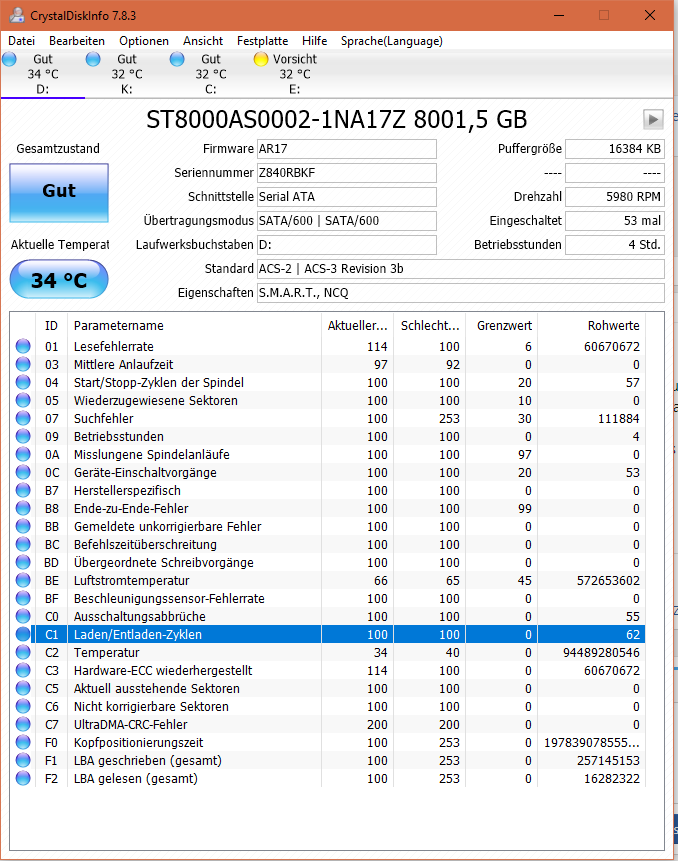The image size is (678, 861).
Task: Click status icon for Kopfpositionierungszeit
Action: pos(23,742)
